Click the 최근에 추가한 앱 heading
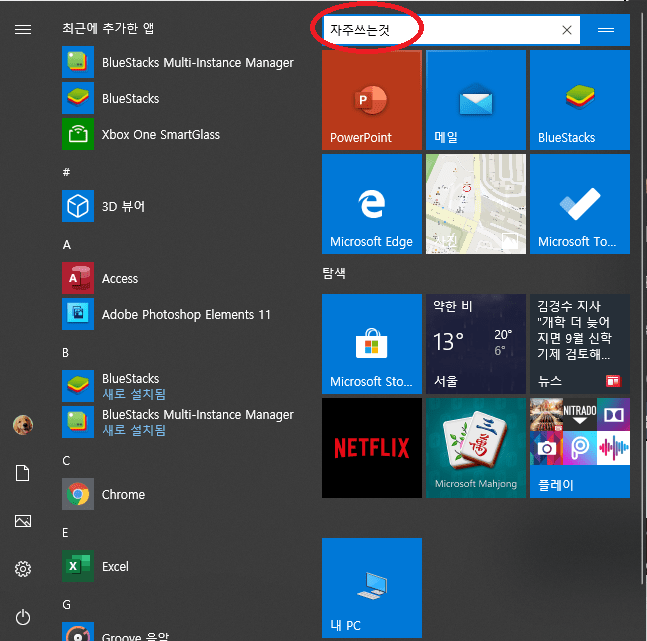Image resolution: width=647 pixels, height=641 pixels. tap(108, 28)
